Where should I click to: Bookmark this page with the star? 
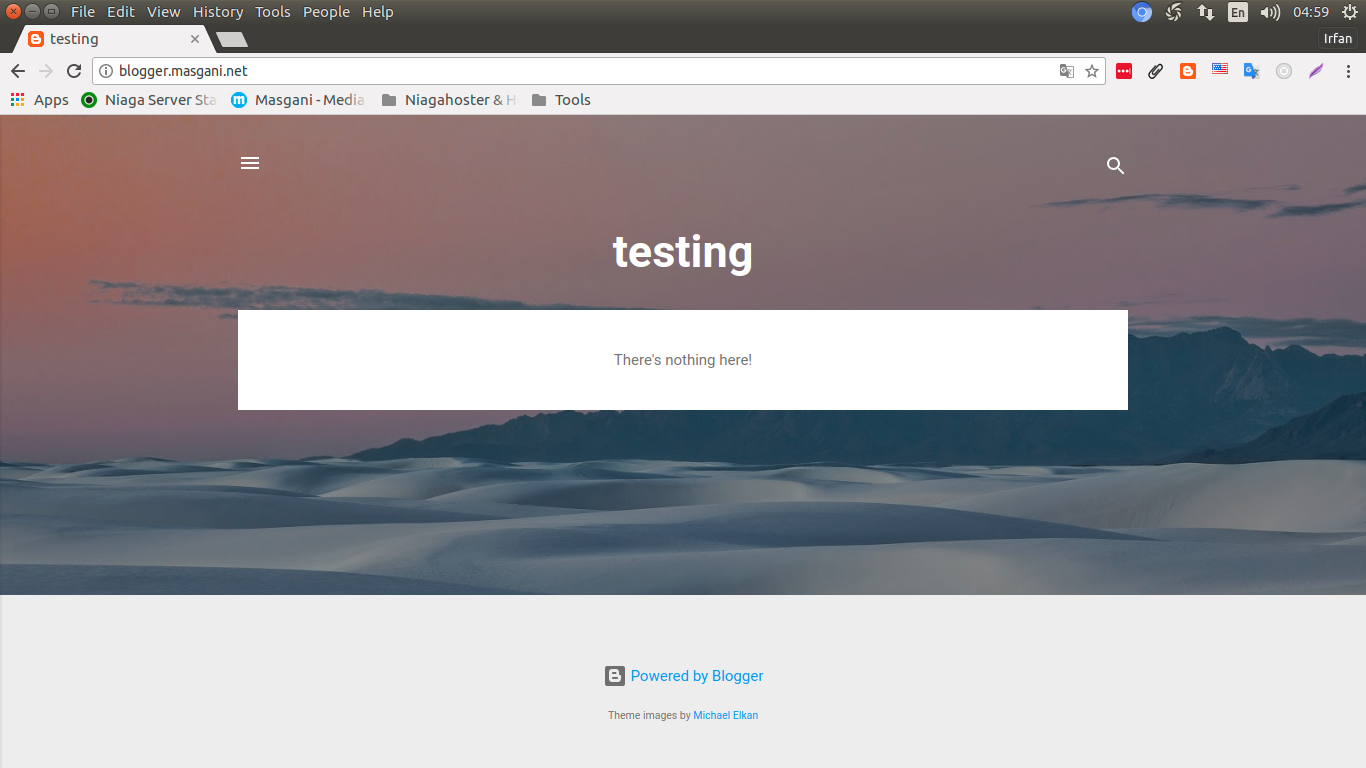[1092, 71]
